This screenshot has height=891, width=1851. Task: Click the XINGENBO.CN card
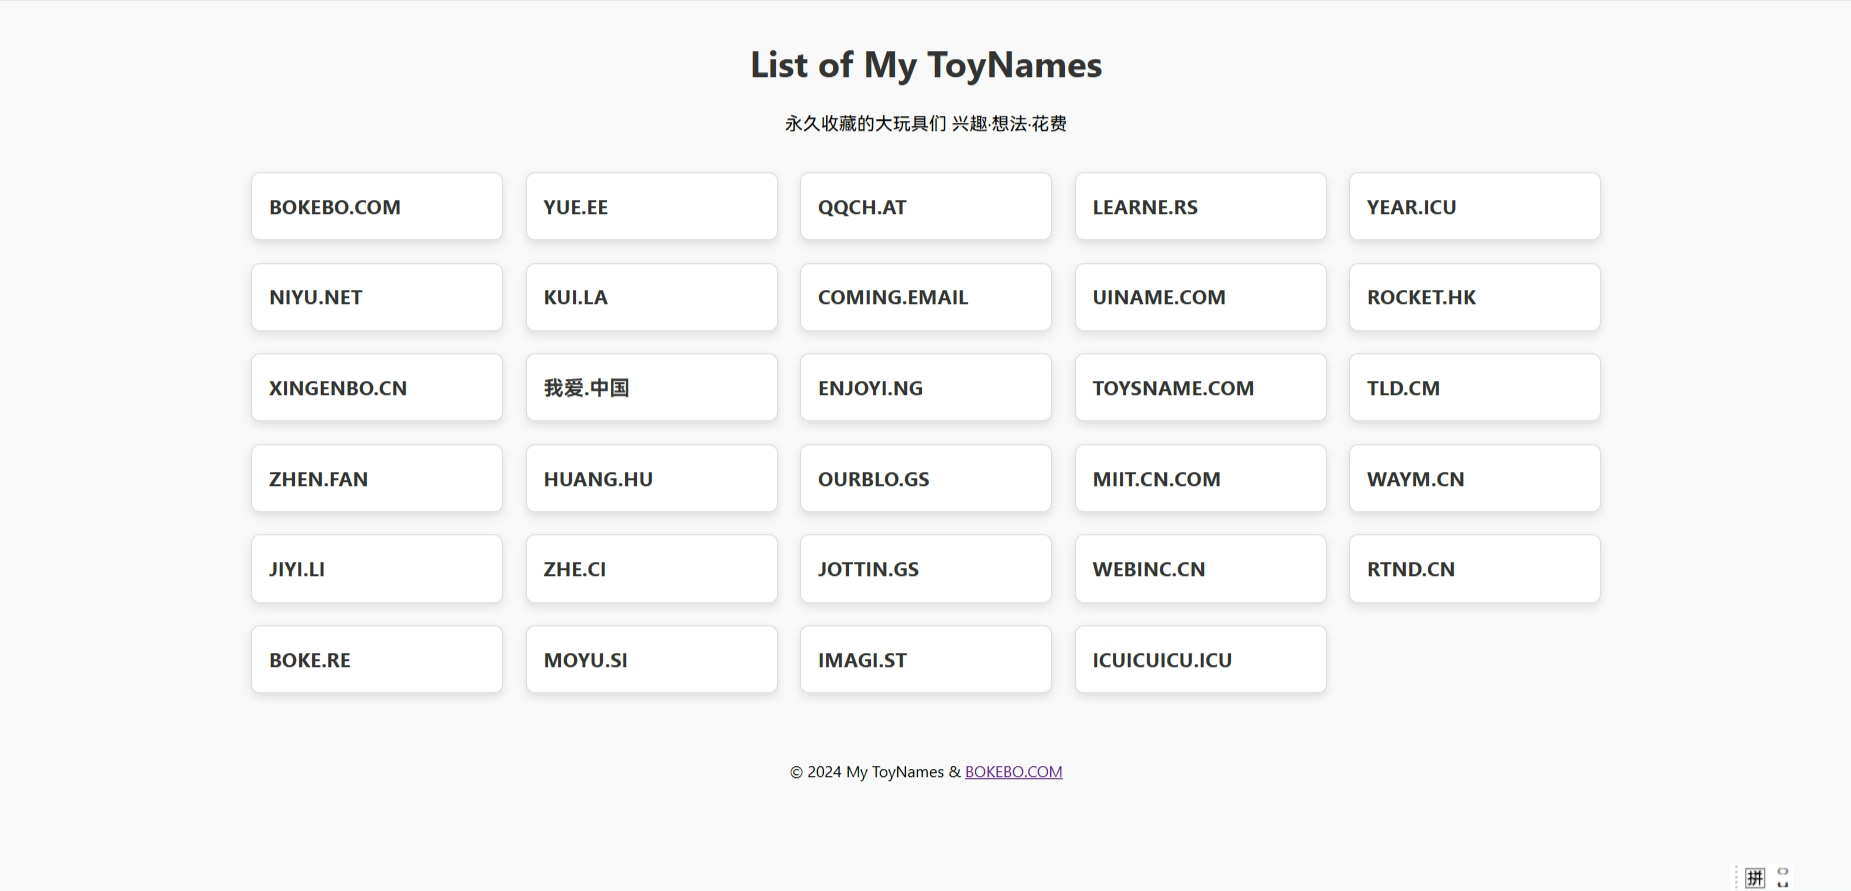pyautogui.click(x=376, y=388)
